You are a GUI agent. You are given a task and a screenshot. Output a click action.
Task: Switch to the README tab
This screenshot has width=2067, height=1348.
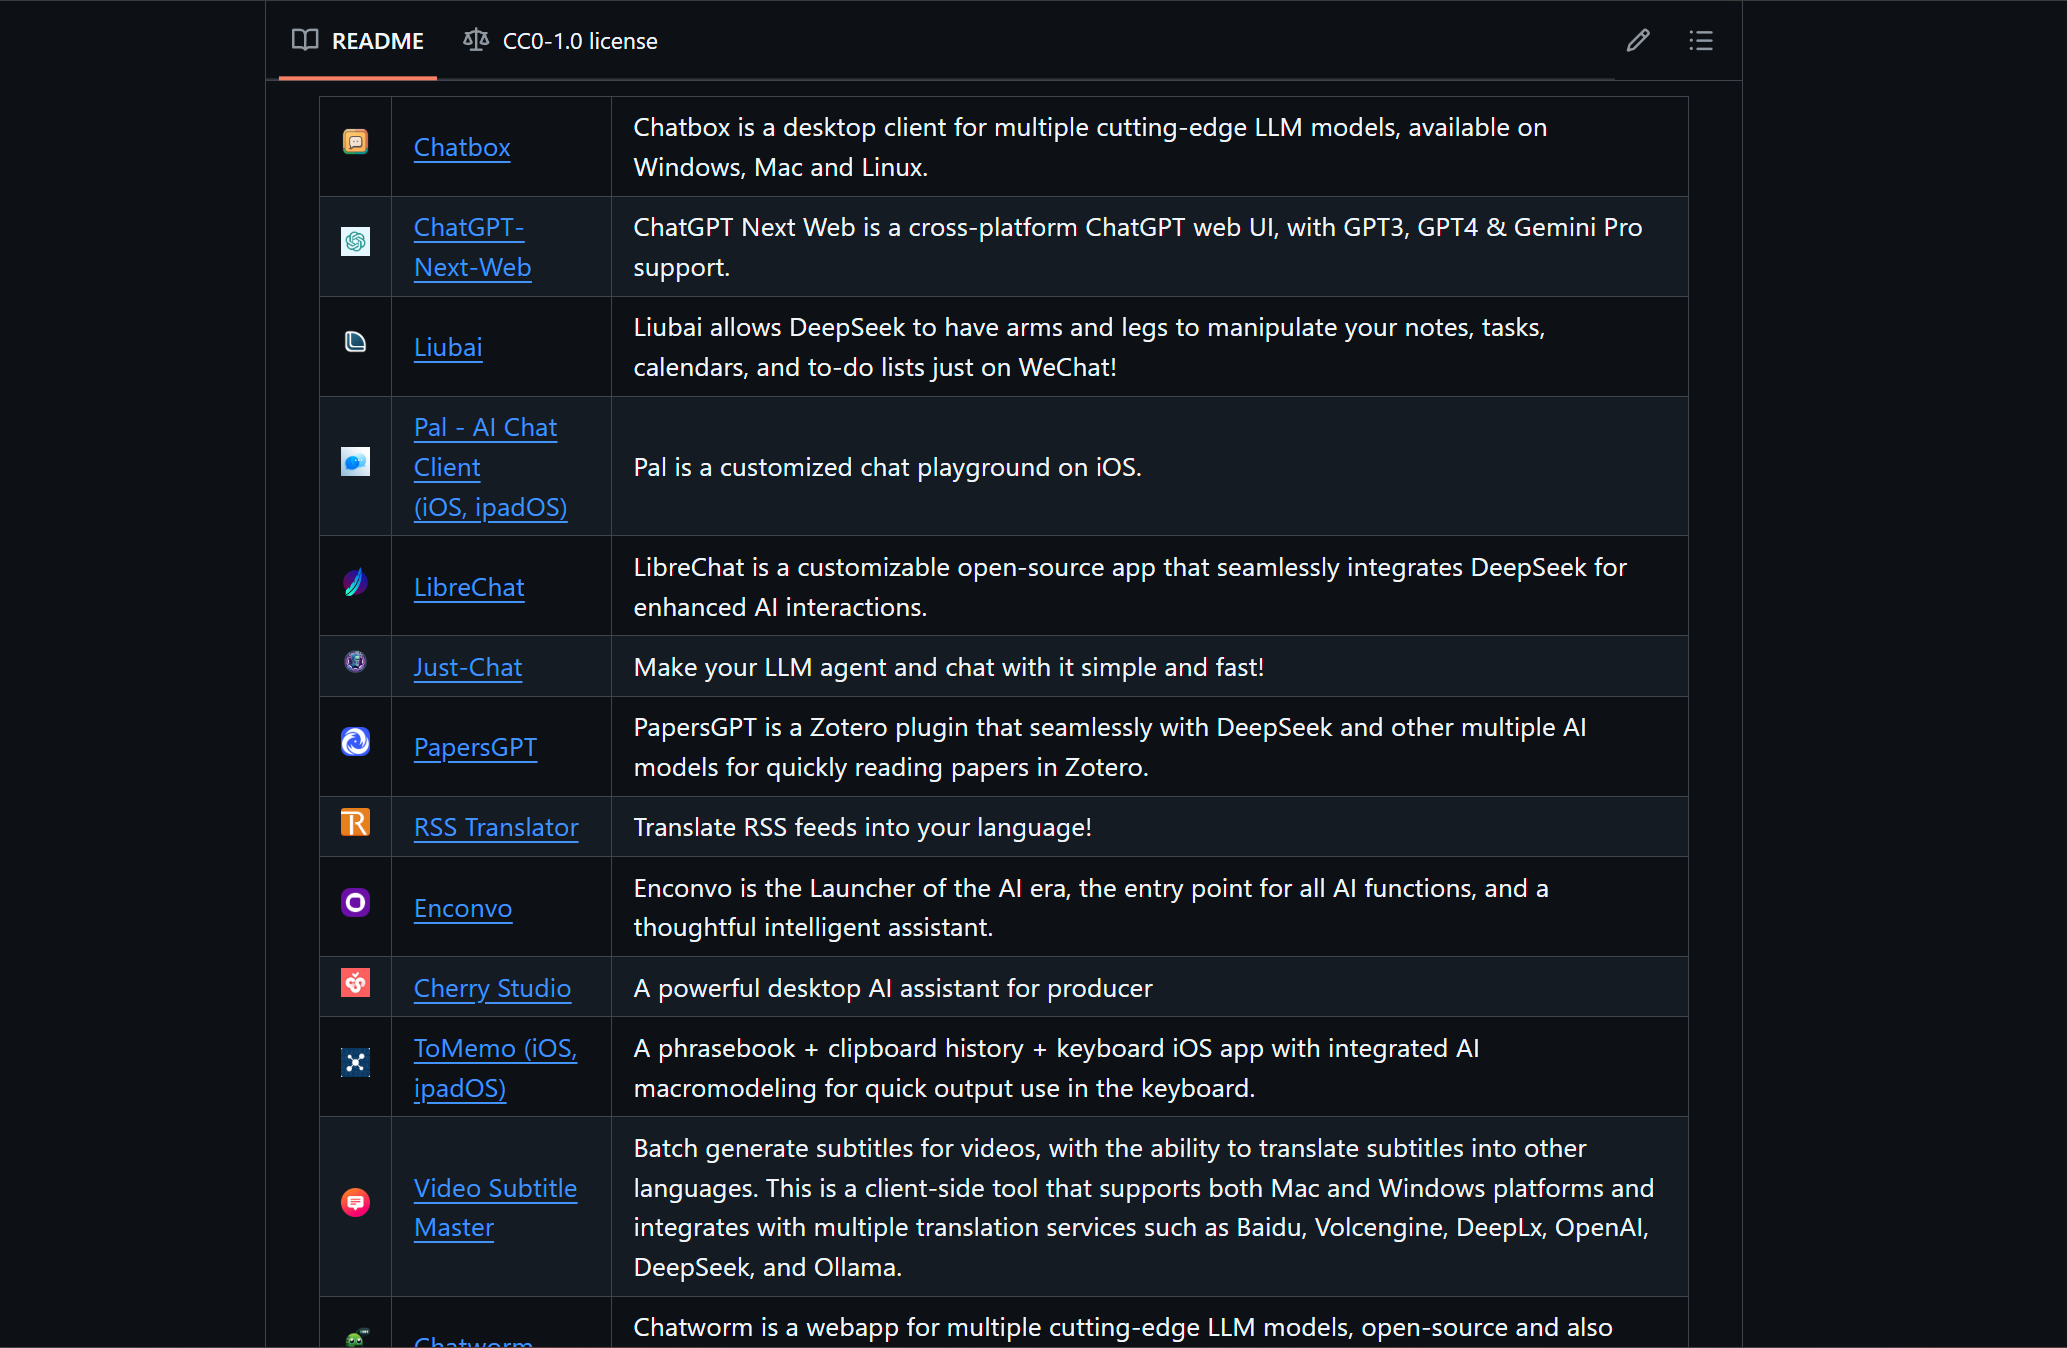[358, 41]
